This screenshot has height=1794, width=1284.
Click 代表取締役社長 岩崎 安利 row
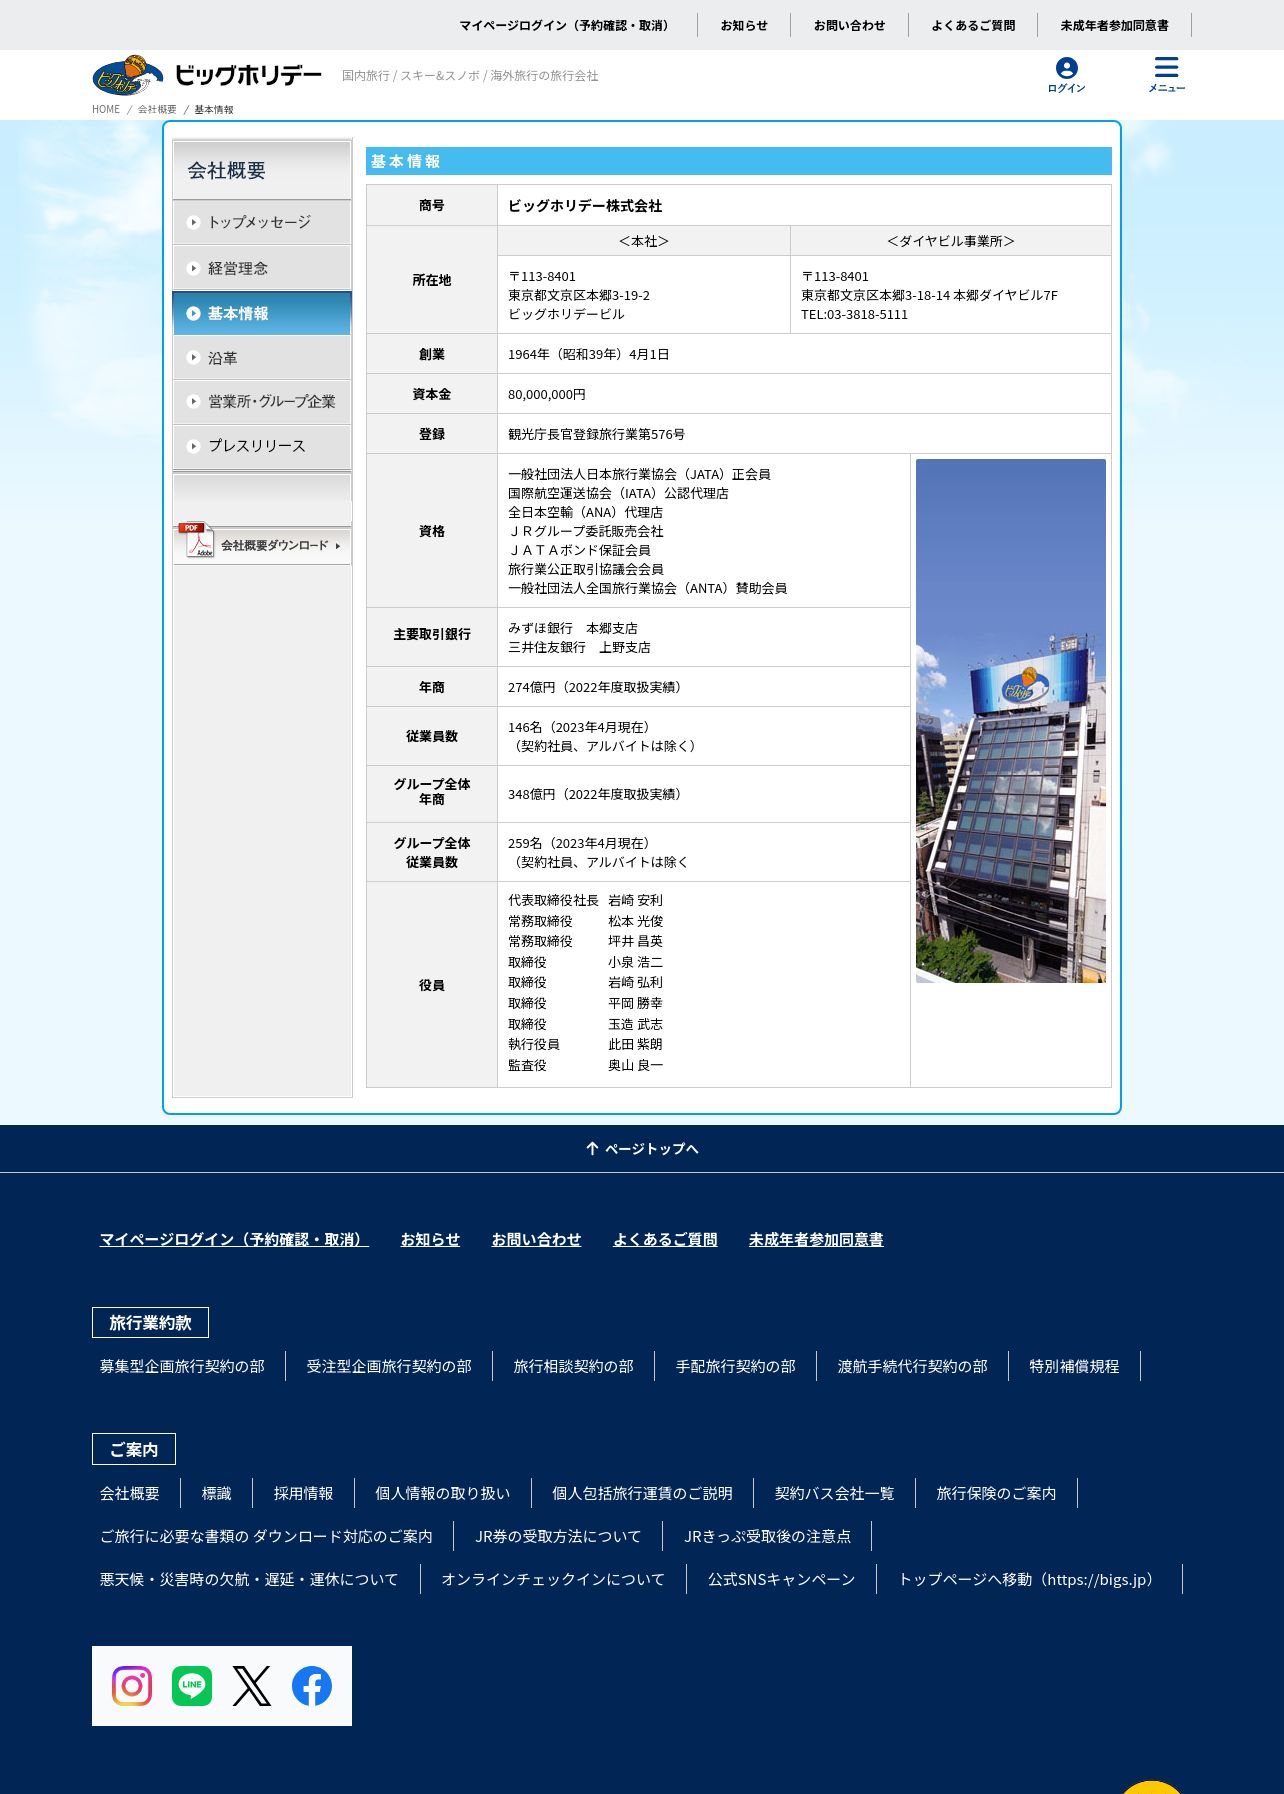tap(585, 900)
